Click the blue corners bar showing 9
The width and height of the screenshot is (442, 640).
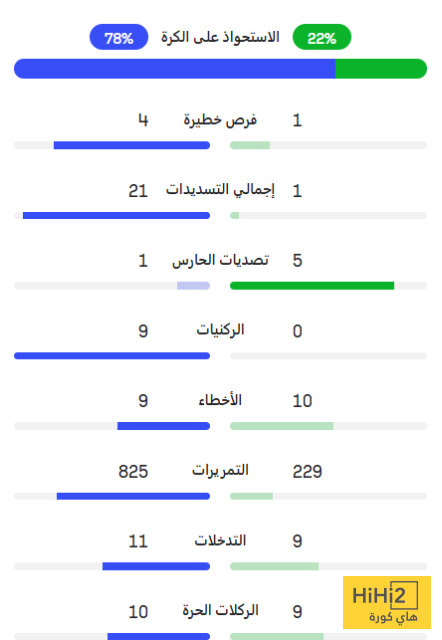tap(112, 356)
